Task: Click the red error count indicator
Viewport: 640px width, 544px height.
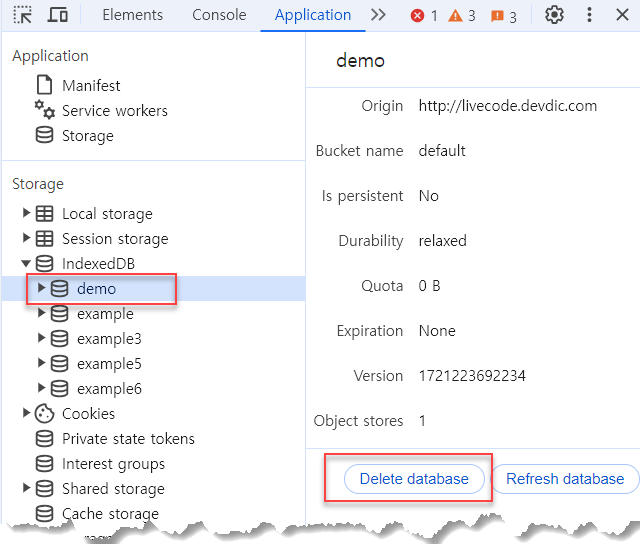Action: coord(424,16)
